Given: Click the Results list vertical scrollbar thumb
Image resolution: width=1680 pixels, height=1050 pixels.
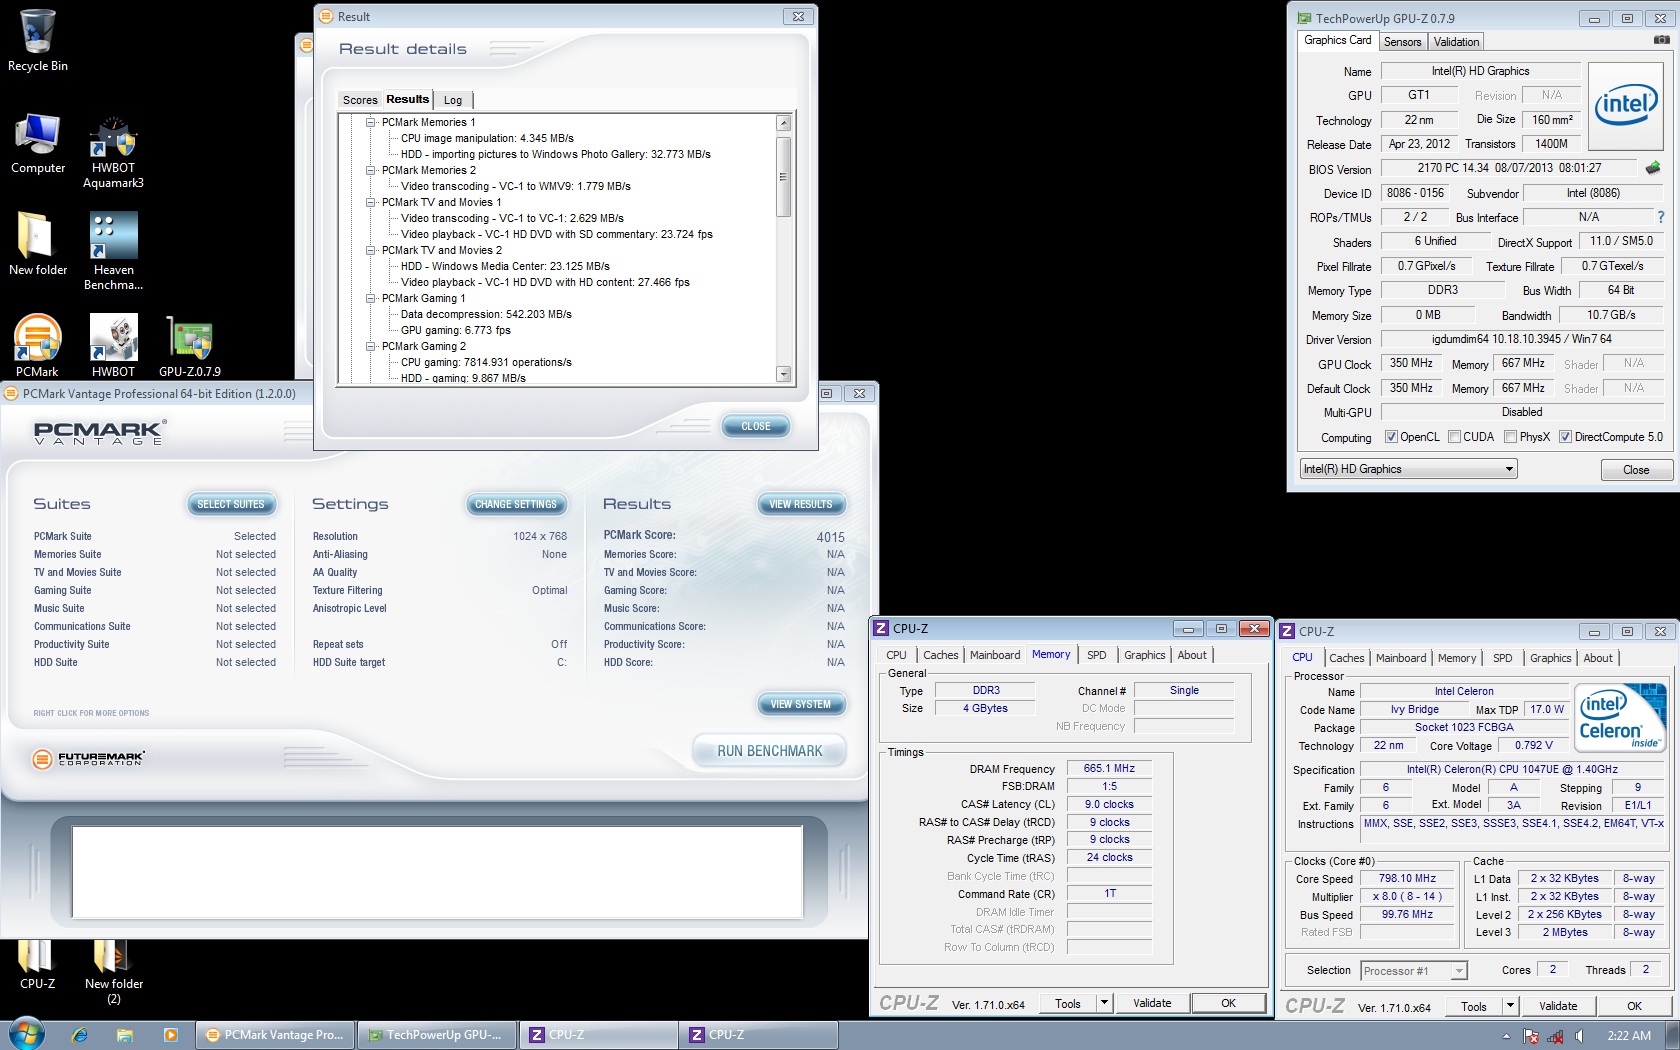Looking at the screenshot, I should [784, 177].
